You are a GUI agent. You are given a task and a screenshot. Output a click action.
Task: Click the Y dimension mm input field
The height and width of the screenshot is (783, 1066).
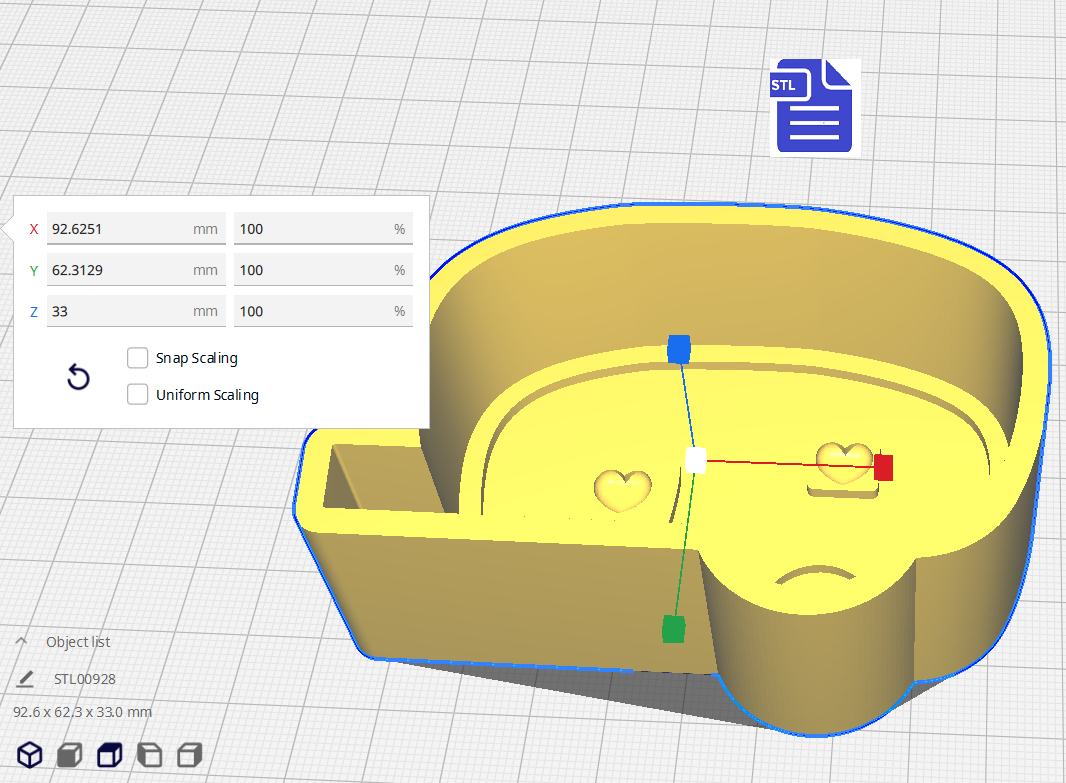coord(120,270)
